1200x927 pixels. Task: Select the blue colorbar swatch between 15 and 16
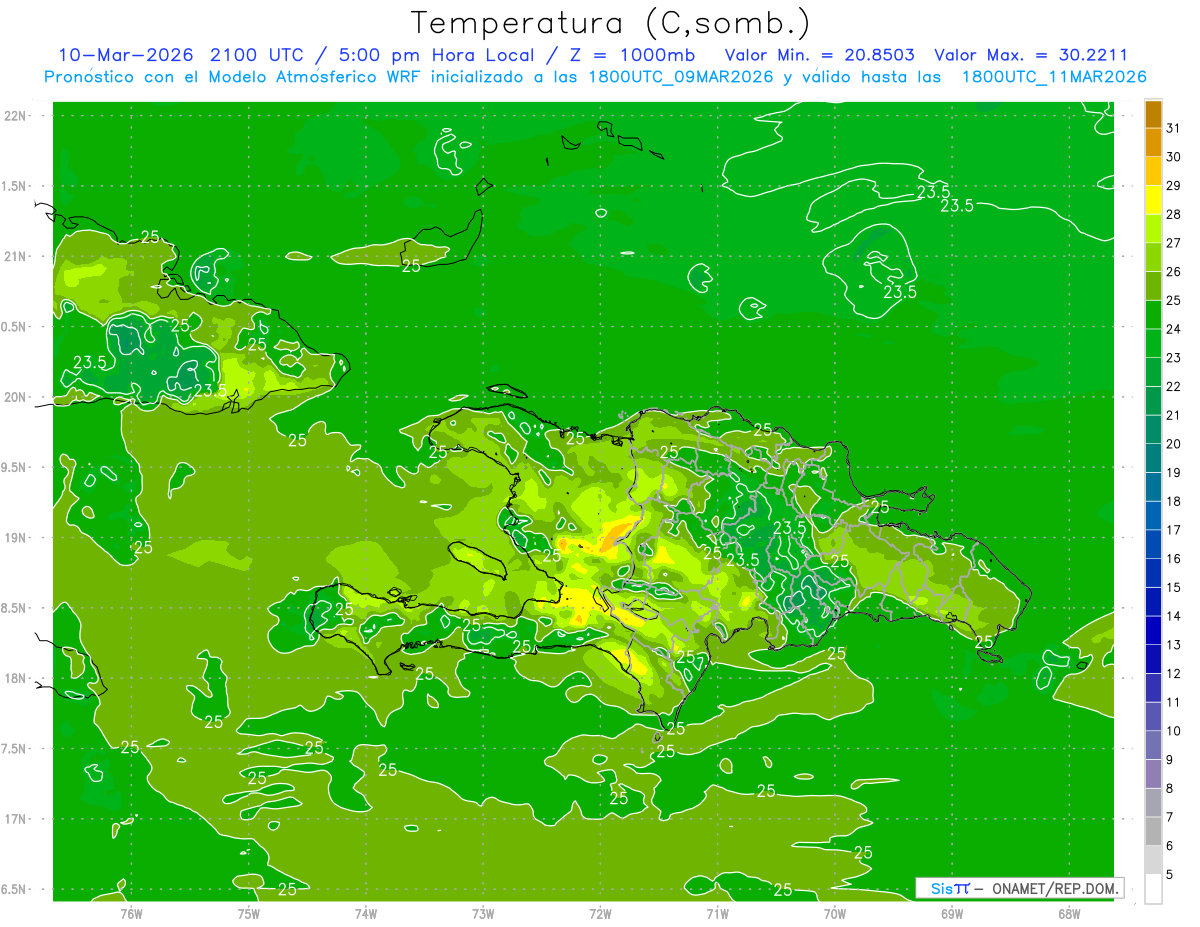click(x=1153, y=573)
